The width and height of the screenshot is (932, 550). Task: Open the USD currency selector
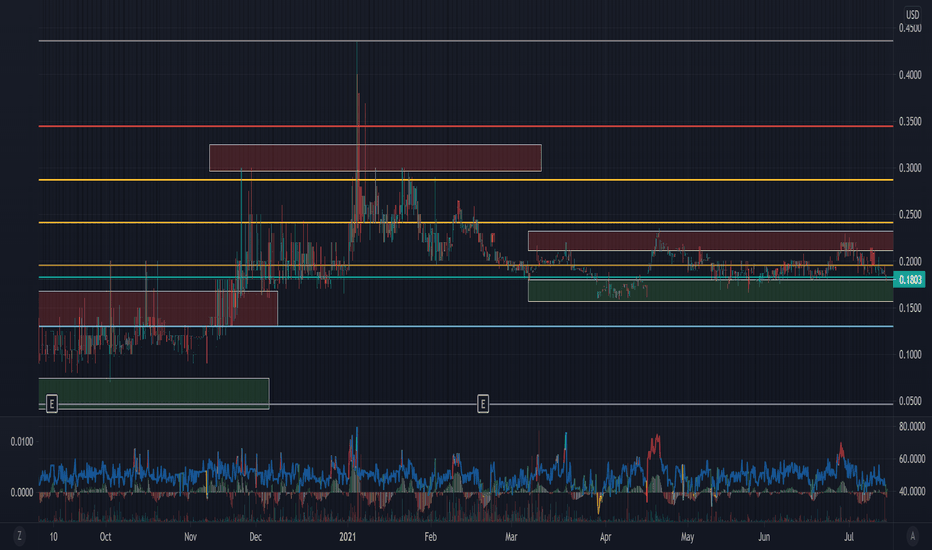pyautogui.click(x=912, y=15)
